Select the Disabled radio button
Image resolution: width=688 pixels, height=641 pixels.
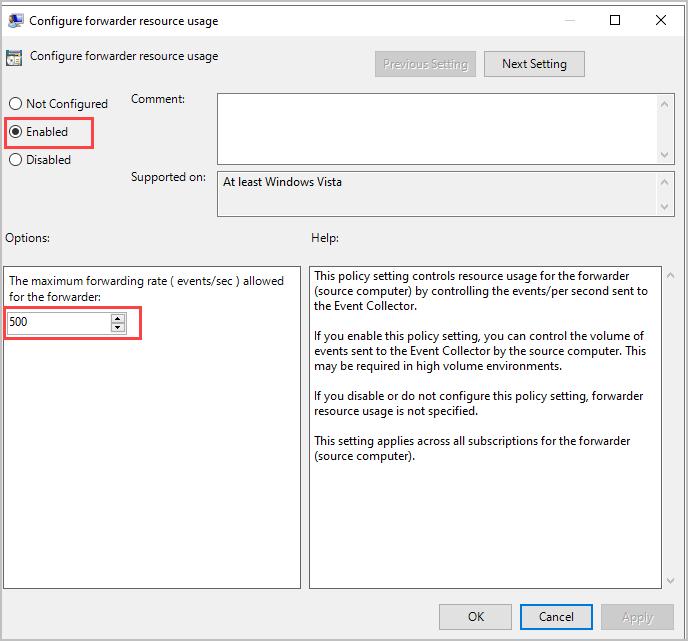tap(15, 159)
